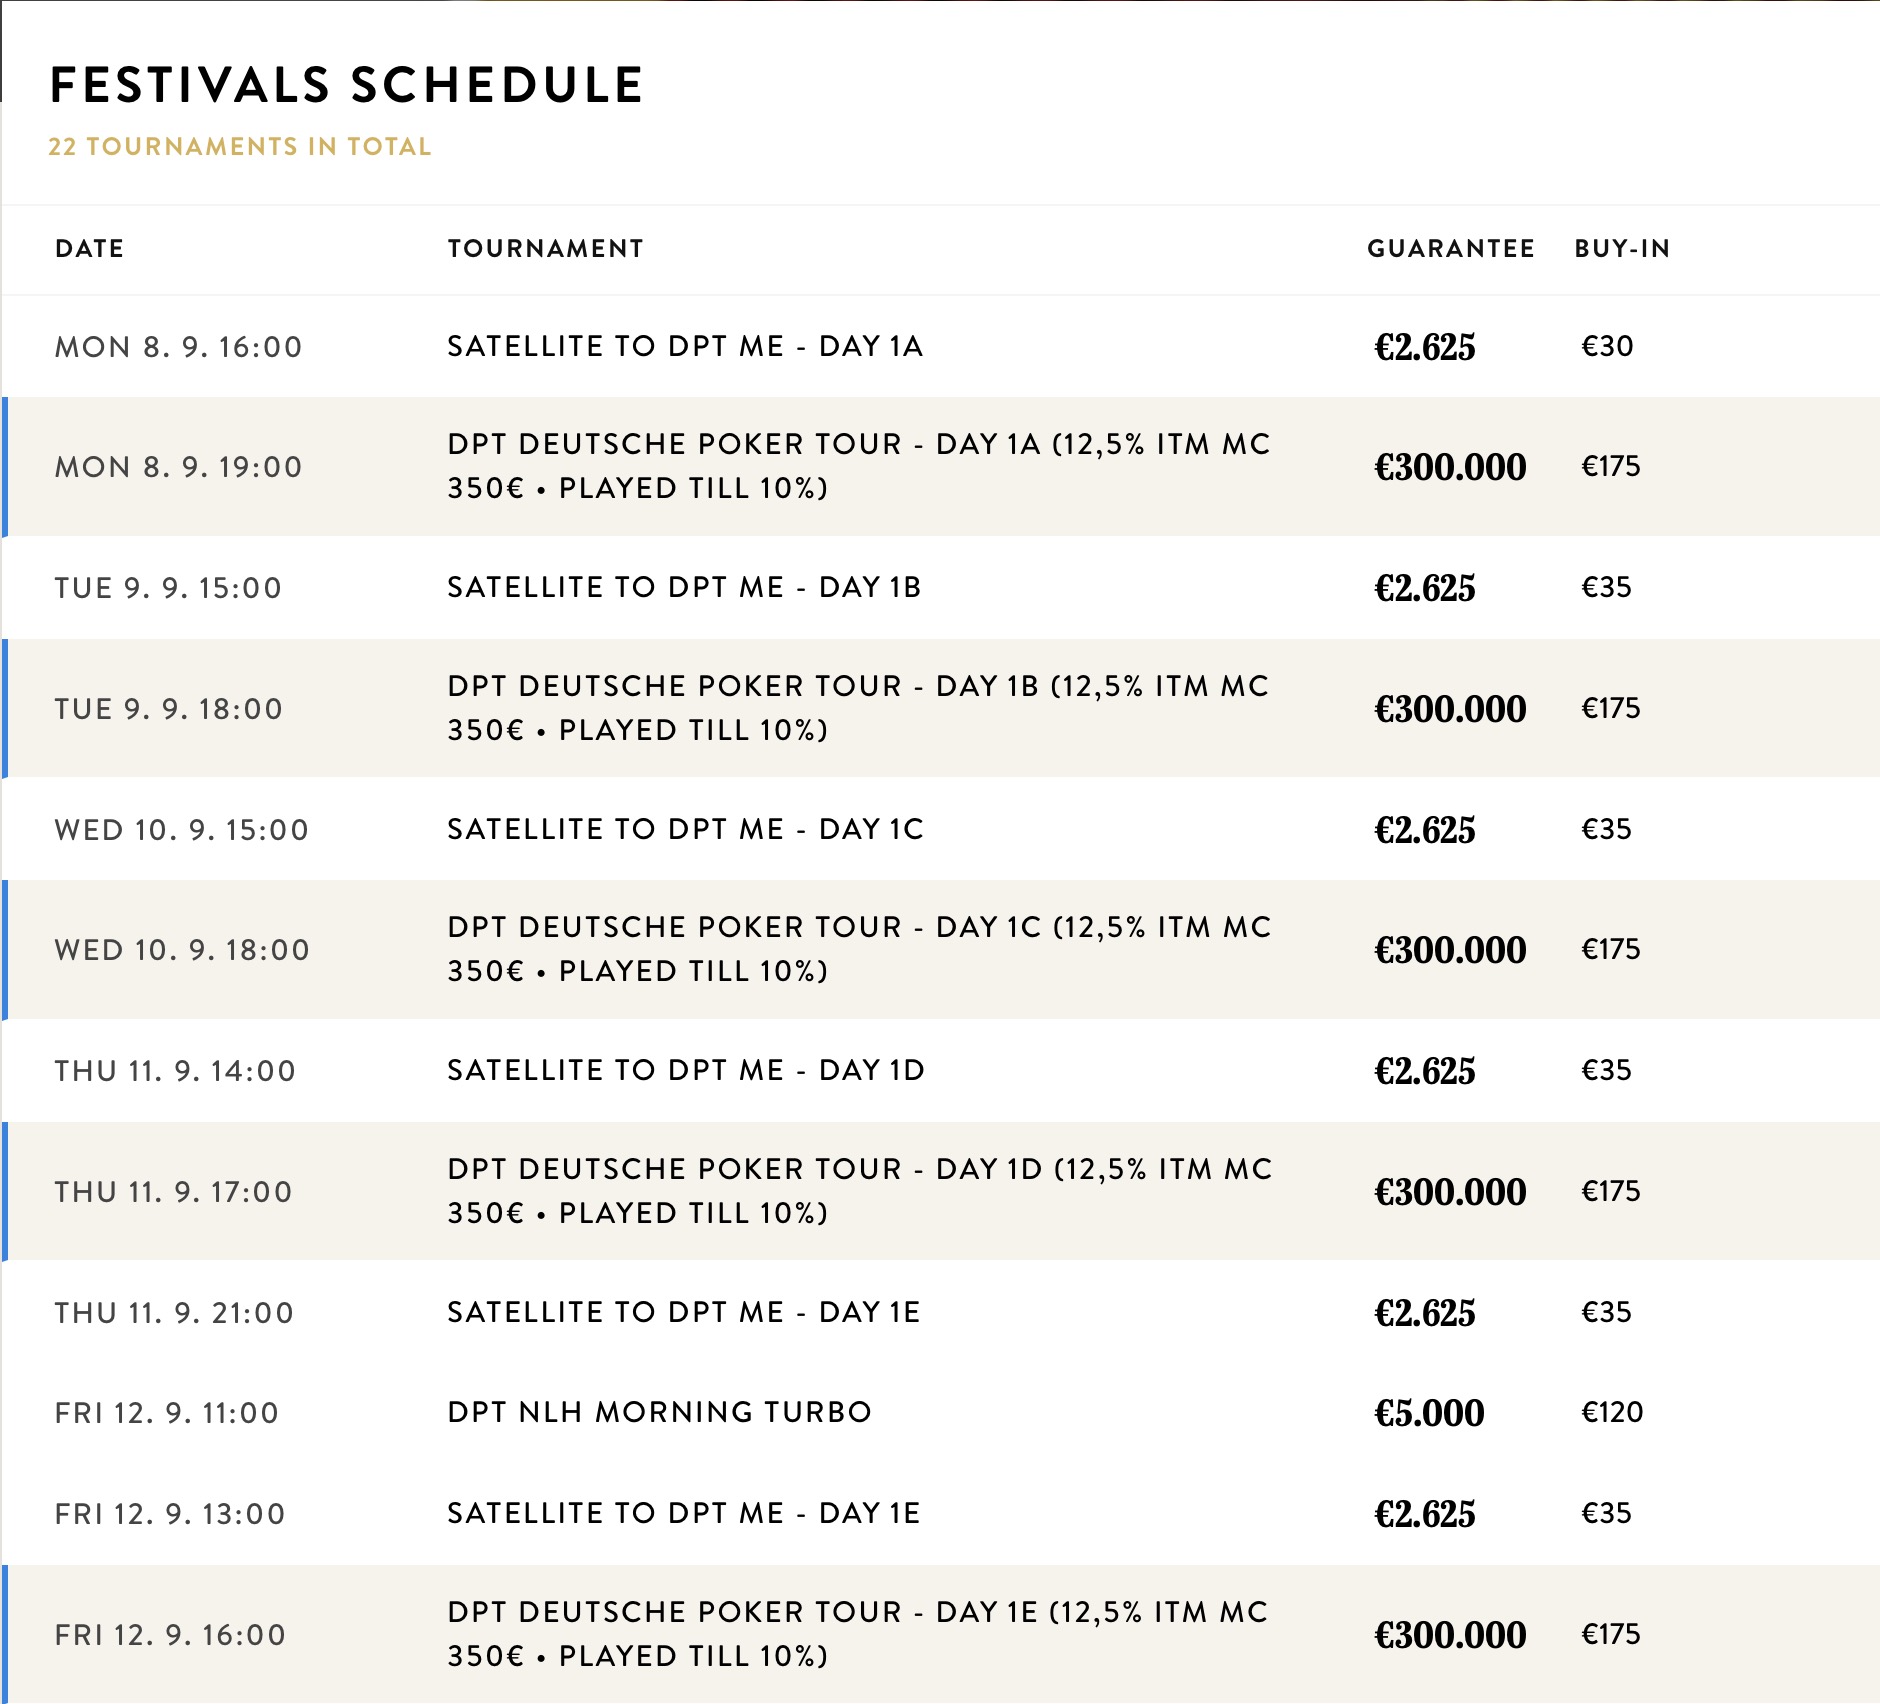Viewport: 1880px width, 1704px height.
Task: Click the Buy-In column header
Action: 1622,248
